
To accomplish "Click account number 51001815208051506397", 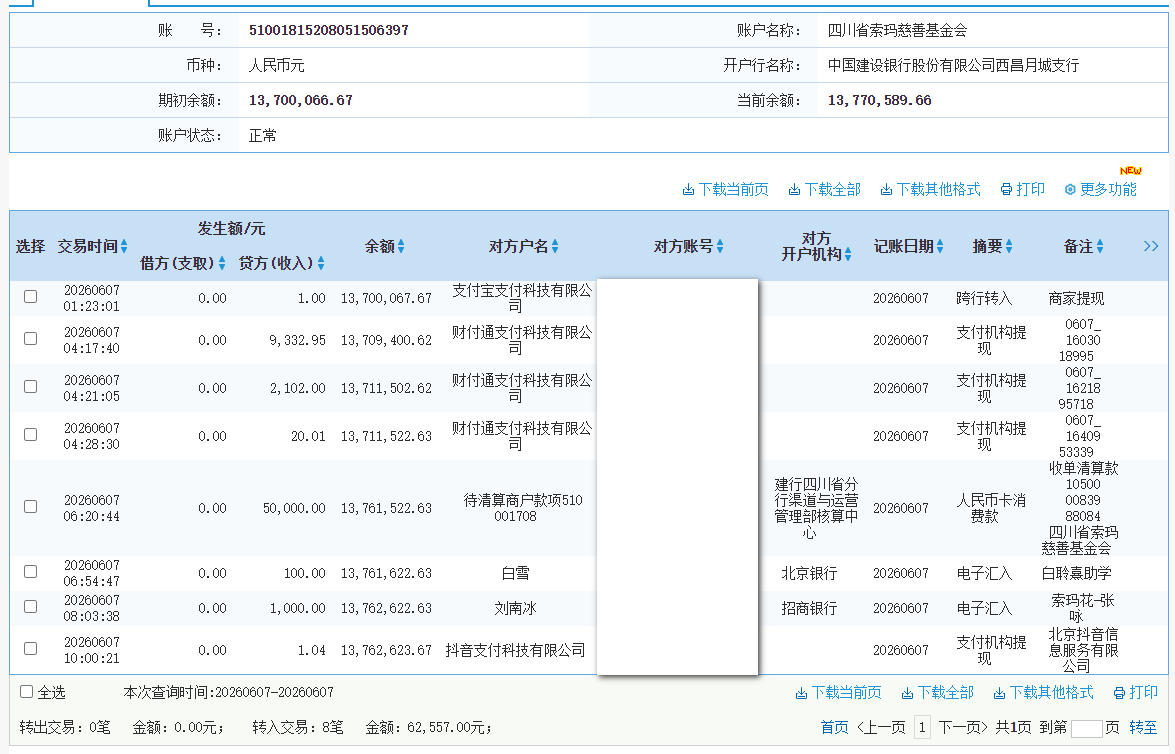I will click(329, 30).
